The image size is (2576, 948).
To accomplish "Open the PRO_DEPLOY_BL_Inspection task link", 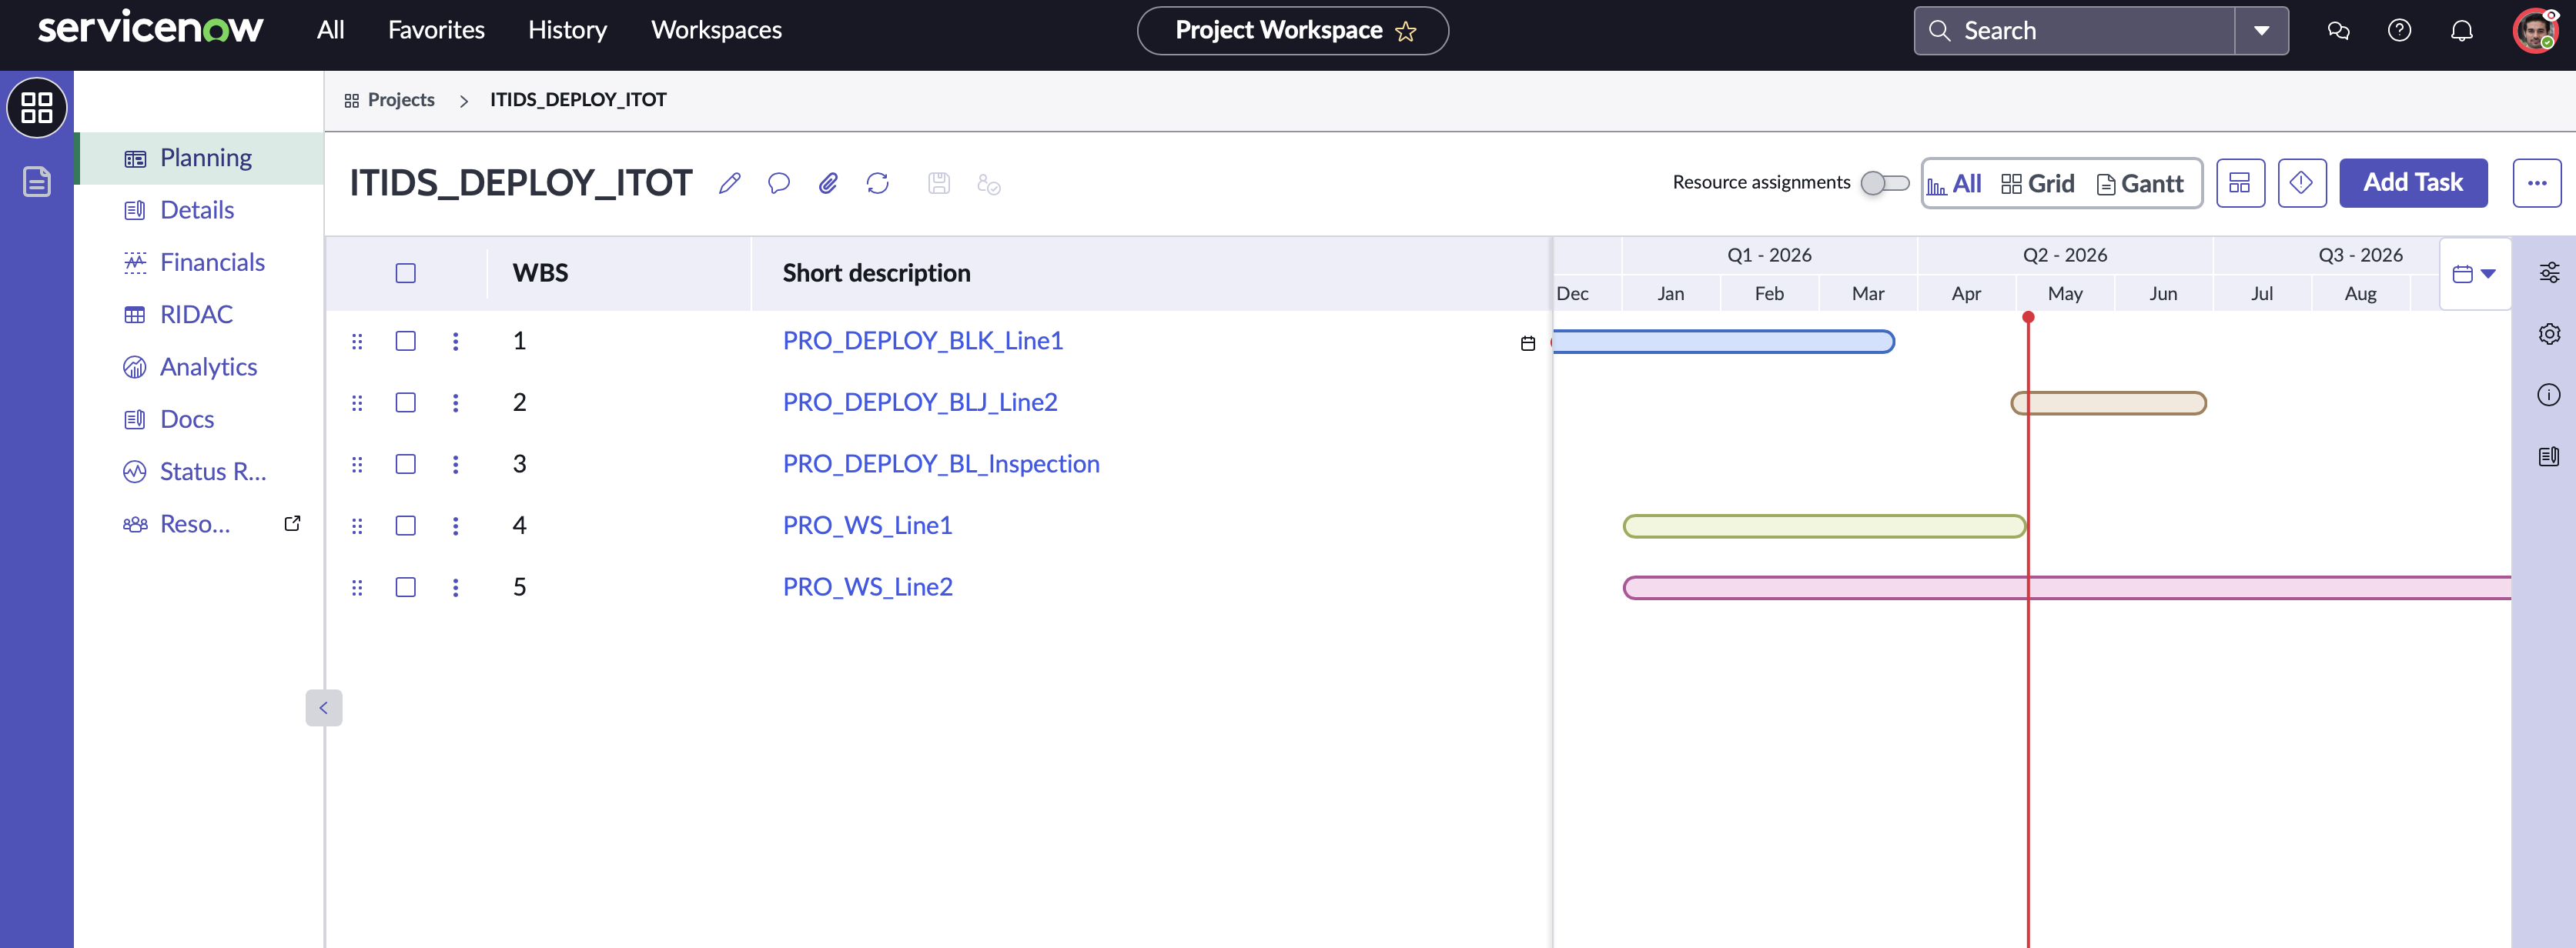I will coord(941,464).
